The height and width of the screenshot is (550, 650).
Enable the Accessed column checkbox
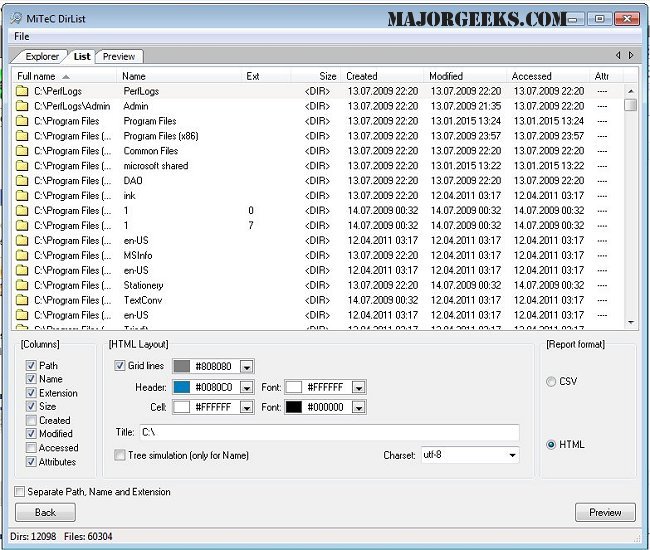click(x=31, y=448)
